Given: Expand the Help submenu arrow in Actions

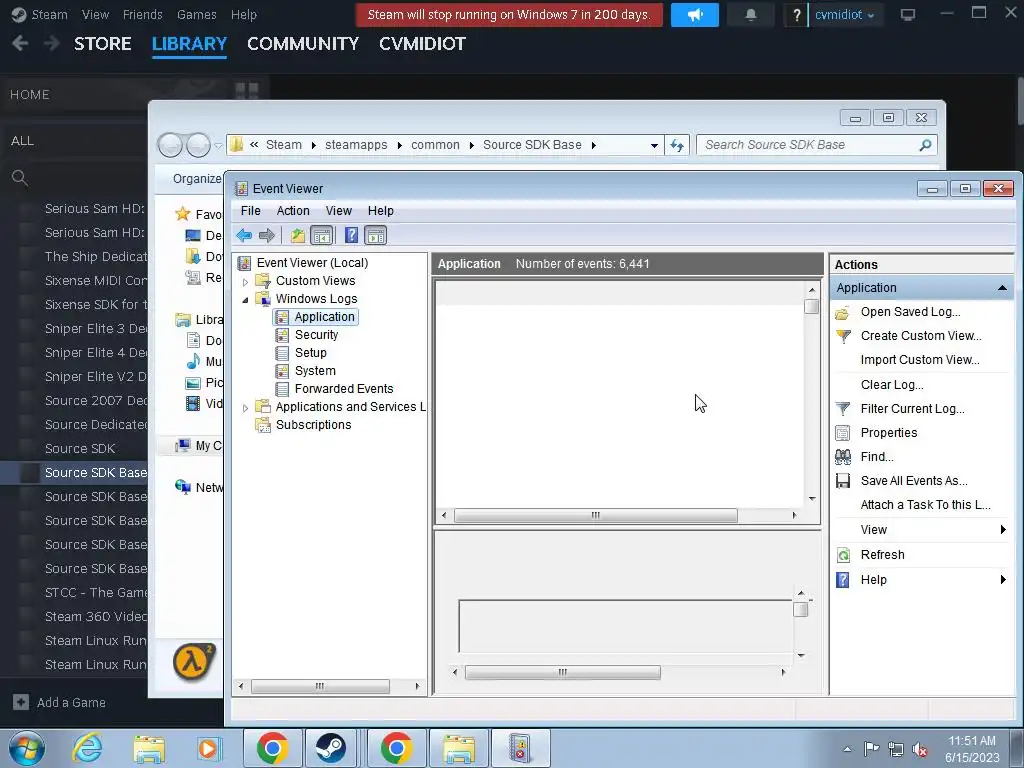Looking at the screenshot, I should pos(1003,579).
